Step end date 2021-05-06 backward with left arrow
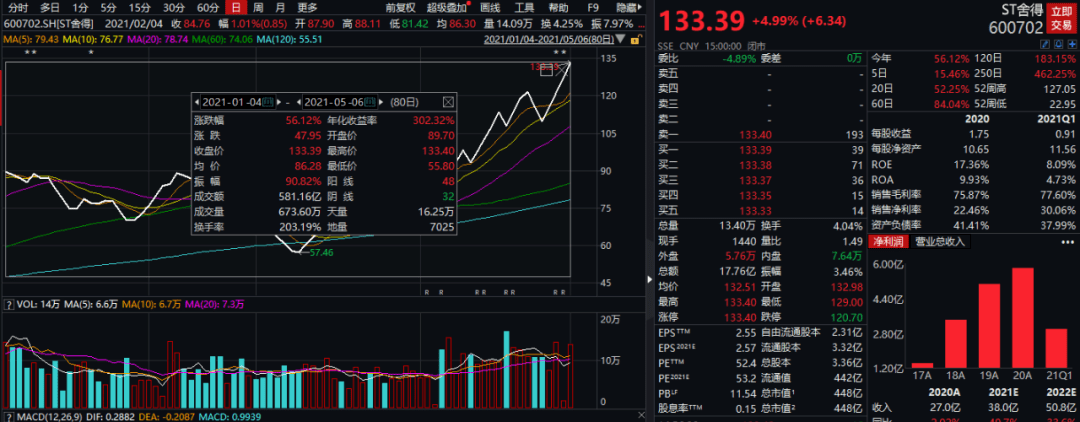Viewport: 1080px width, 422px height. click(299, 102)
